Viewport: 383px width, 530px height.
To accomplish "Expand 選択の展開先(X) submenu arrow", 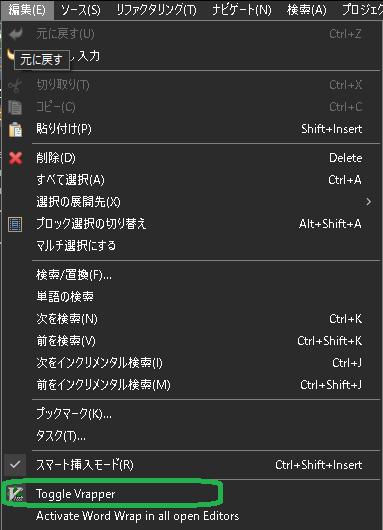I will tap(368, 202).
